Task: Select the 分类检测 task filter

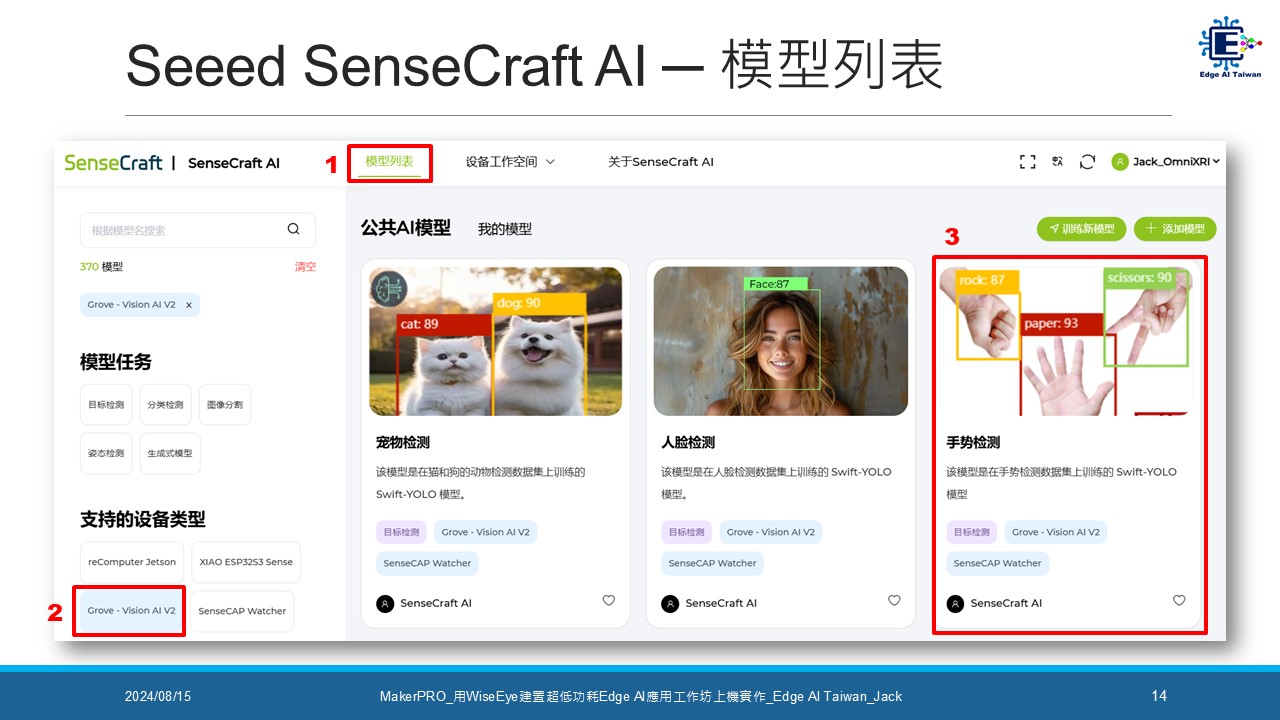Action: click(x=165, y=405)
